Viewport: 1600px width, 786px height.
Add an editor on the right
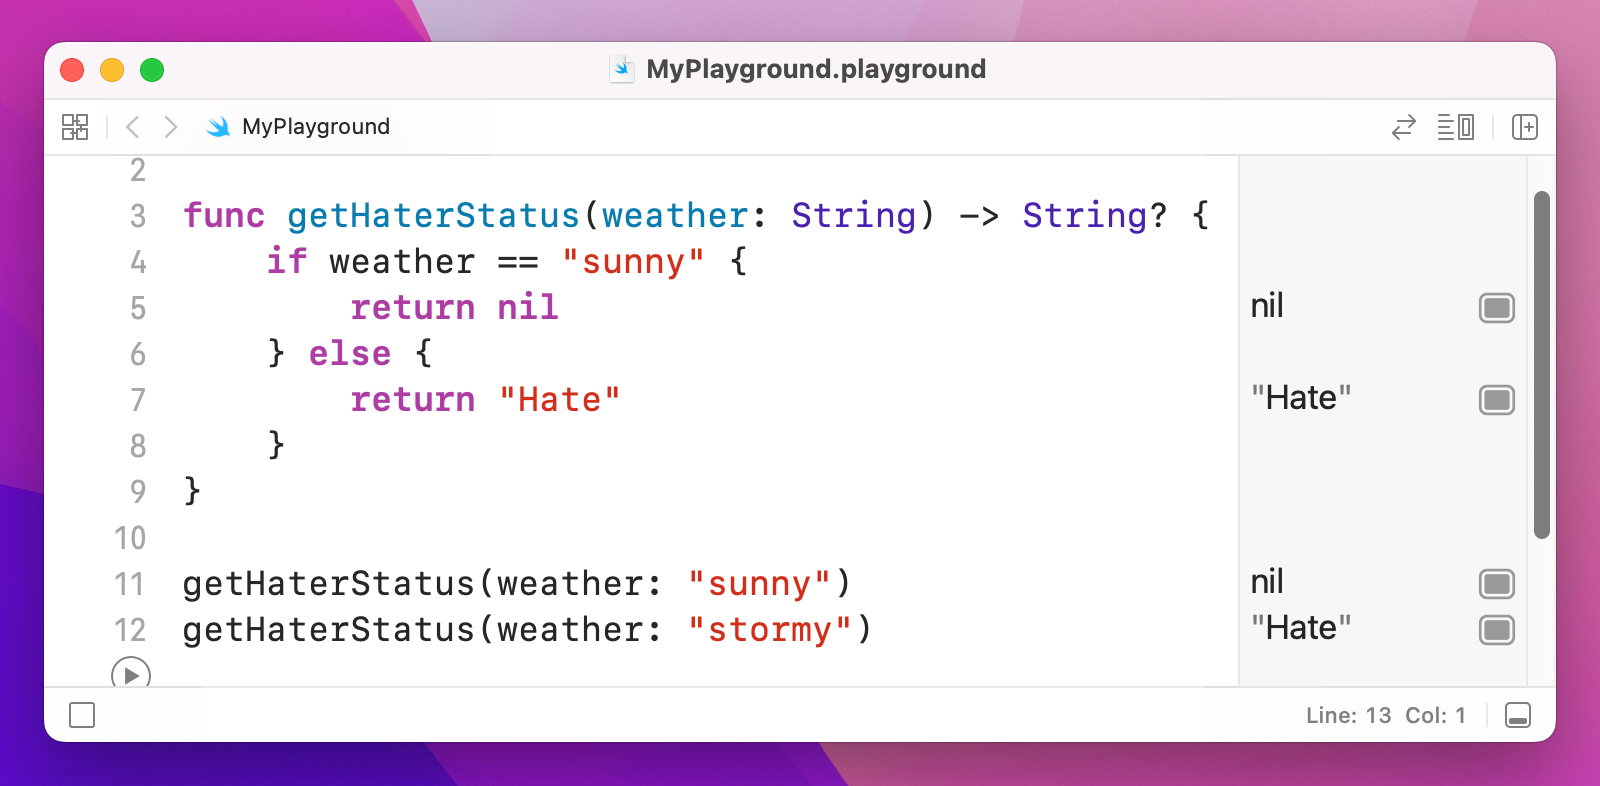(1525, 127)
